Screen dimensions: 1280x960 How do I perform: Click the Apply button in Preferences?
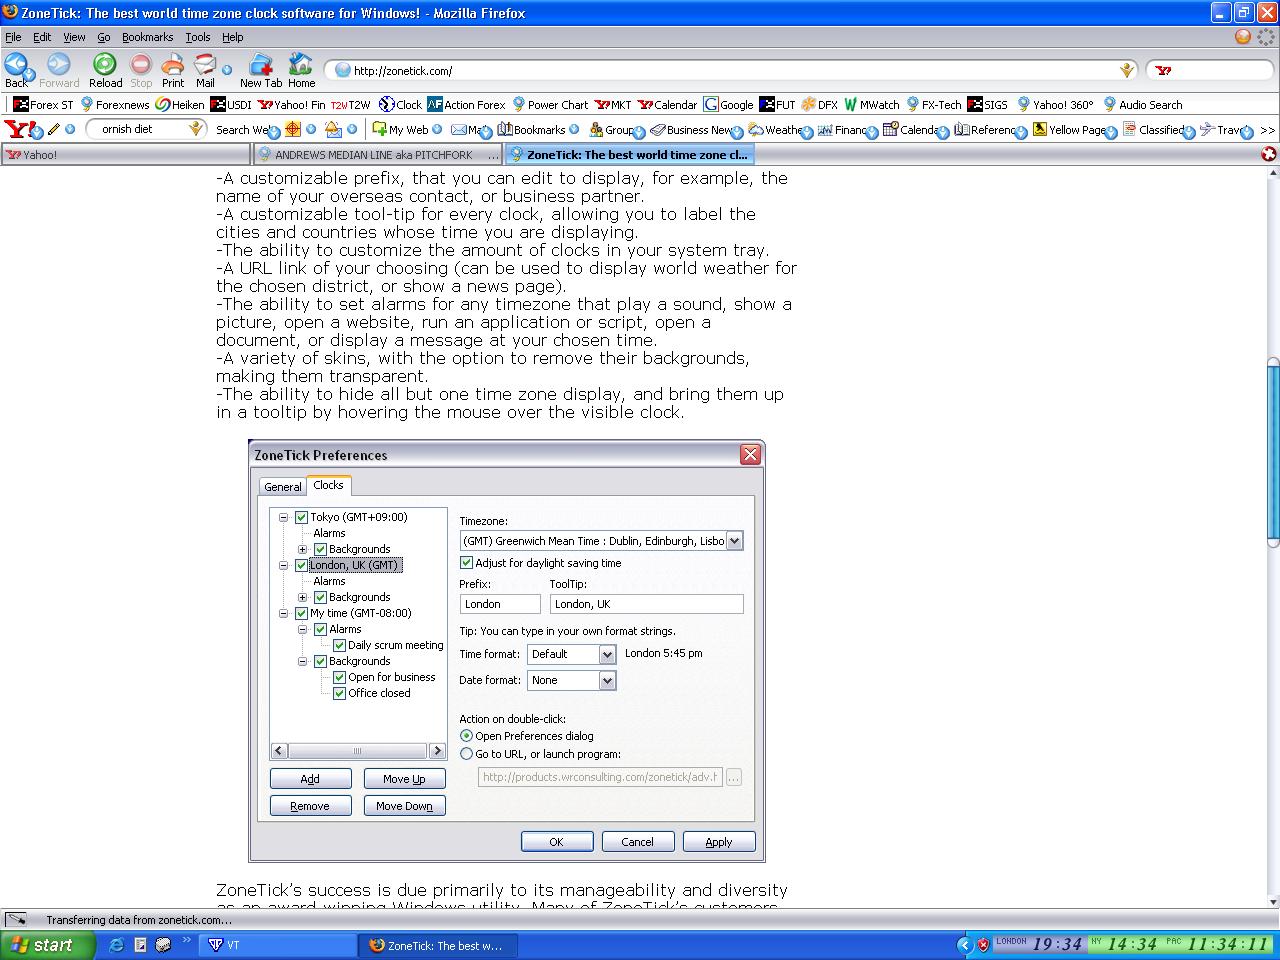719,842
